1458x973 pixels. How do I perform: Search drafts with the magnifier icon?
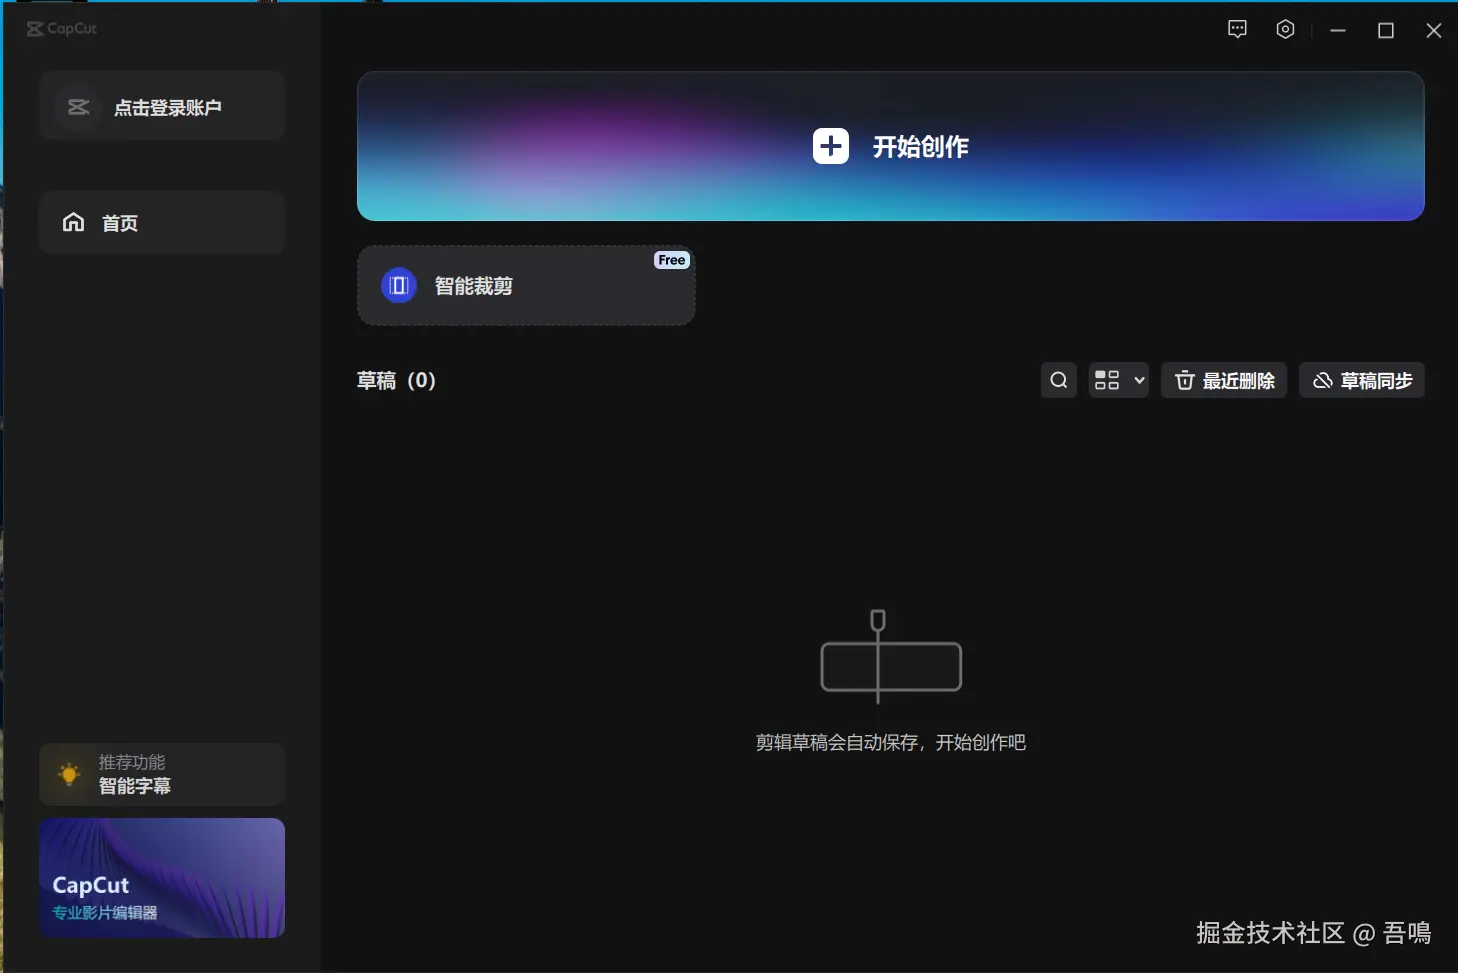coord(1059,380)
